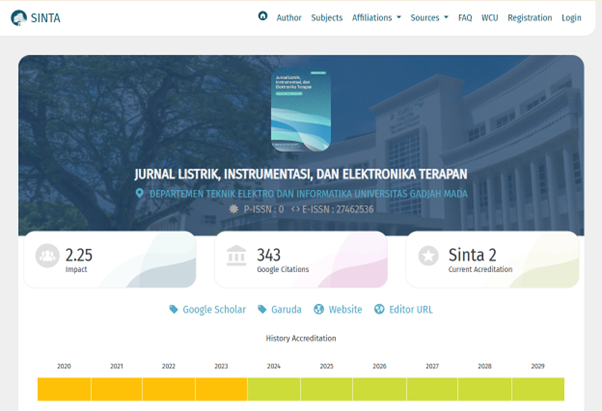The width and height of the screenshot is (602, 411).
Task: Click the SINTA logo icon
Action: click(x=19, y=17)
